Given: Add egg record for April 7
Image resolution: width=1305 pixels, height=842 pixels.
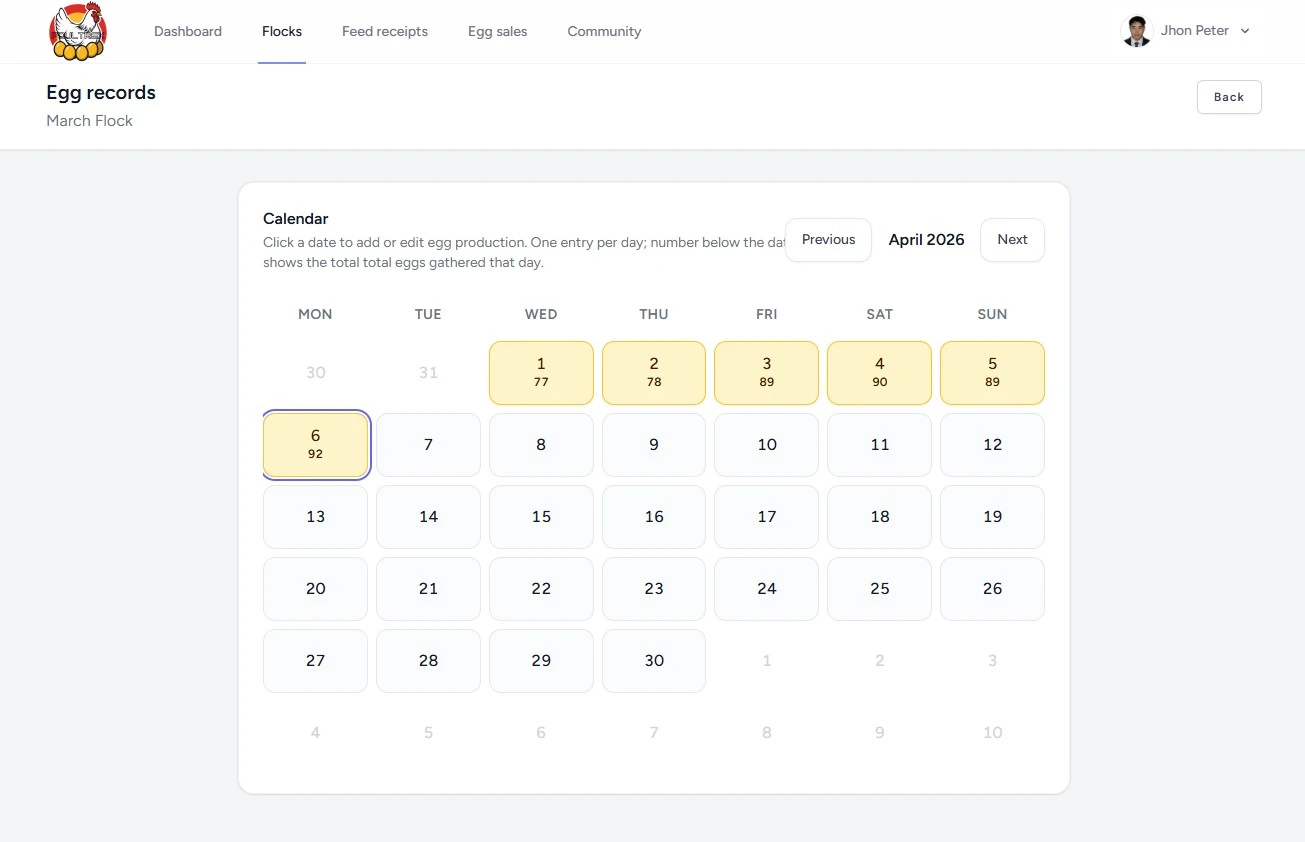Looking at the screenshot, I should (428, 445).
